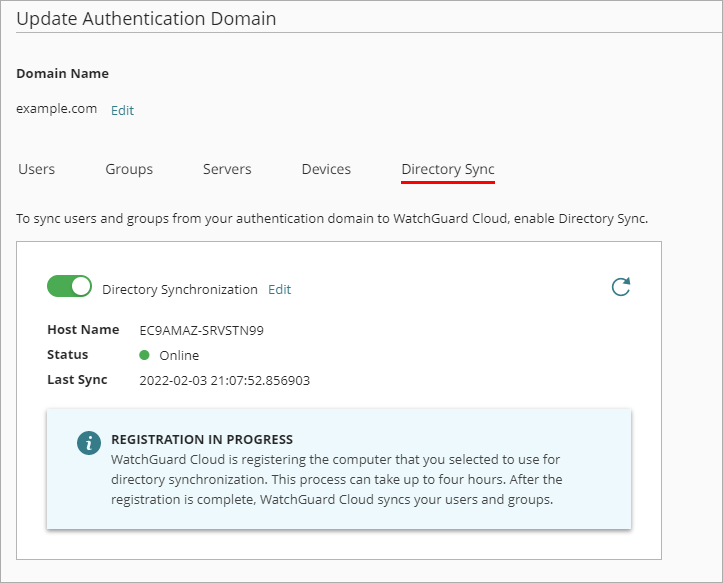Click the Host Name field label

[x=82, y=329]
